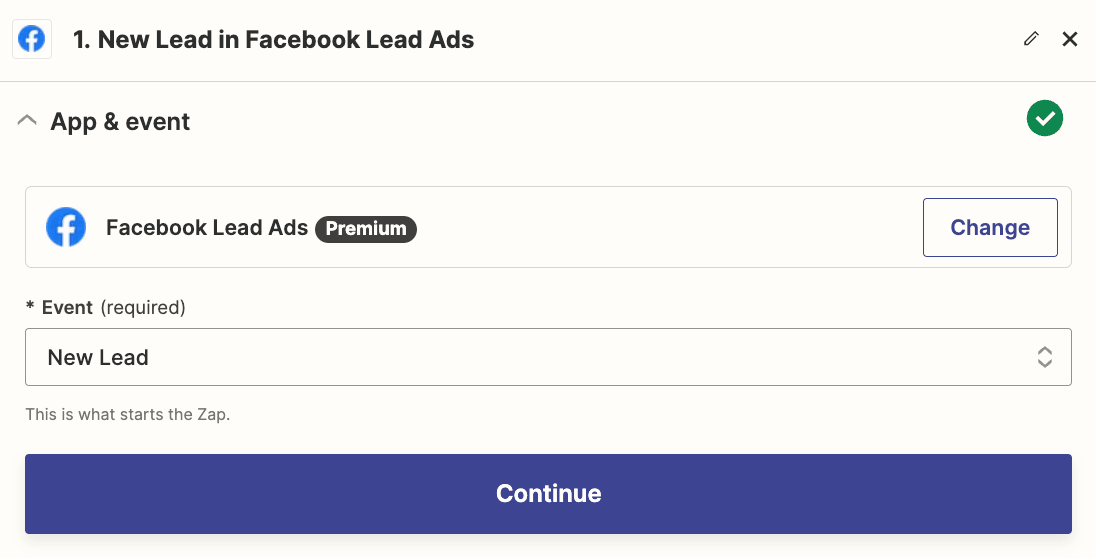Click the Facebook Lead Ads app icon
Screen dimensions: 1096x558
(66, 228)
